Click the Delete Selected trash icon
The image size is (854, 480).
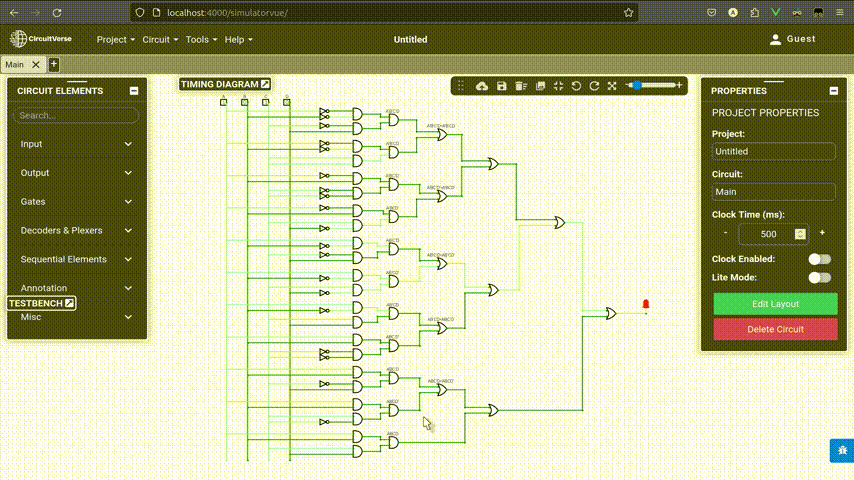coord(521,86)
